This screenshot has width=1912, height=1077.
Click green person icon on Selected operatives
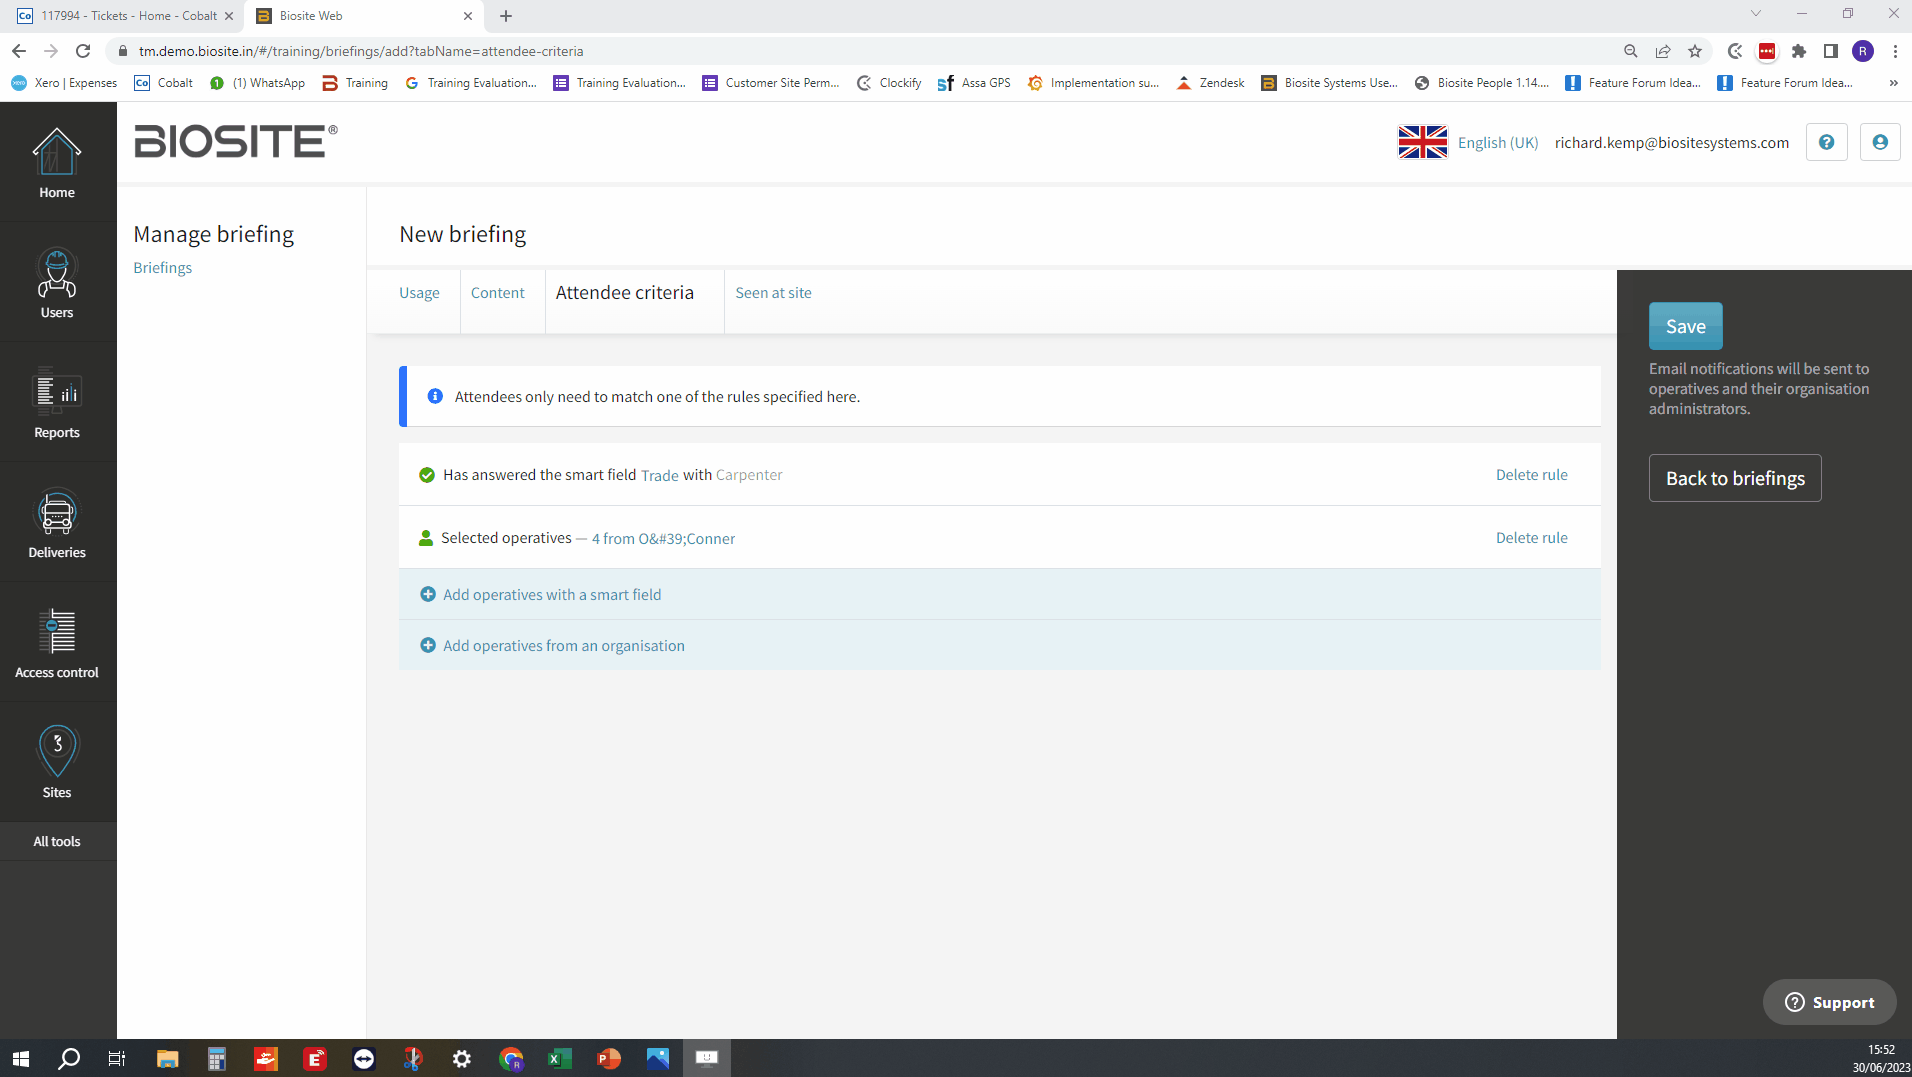pos(426,538)
